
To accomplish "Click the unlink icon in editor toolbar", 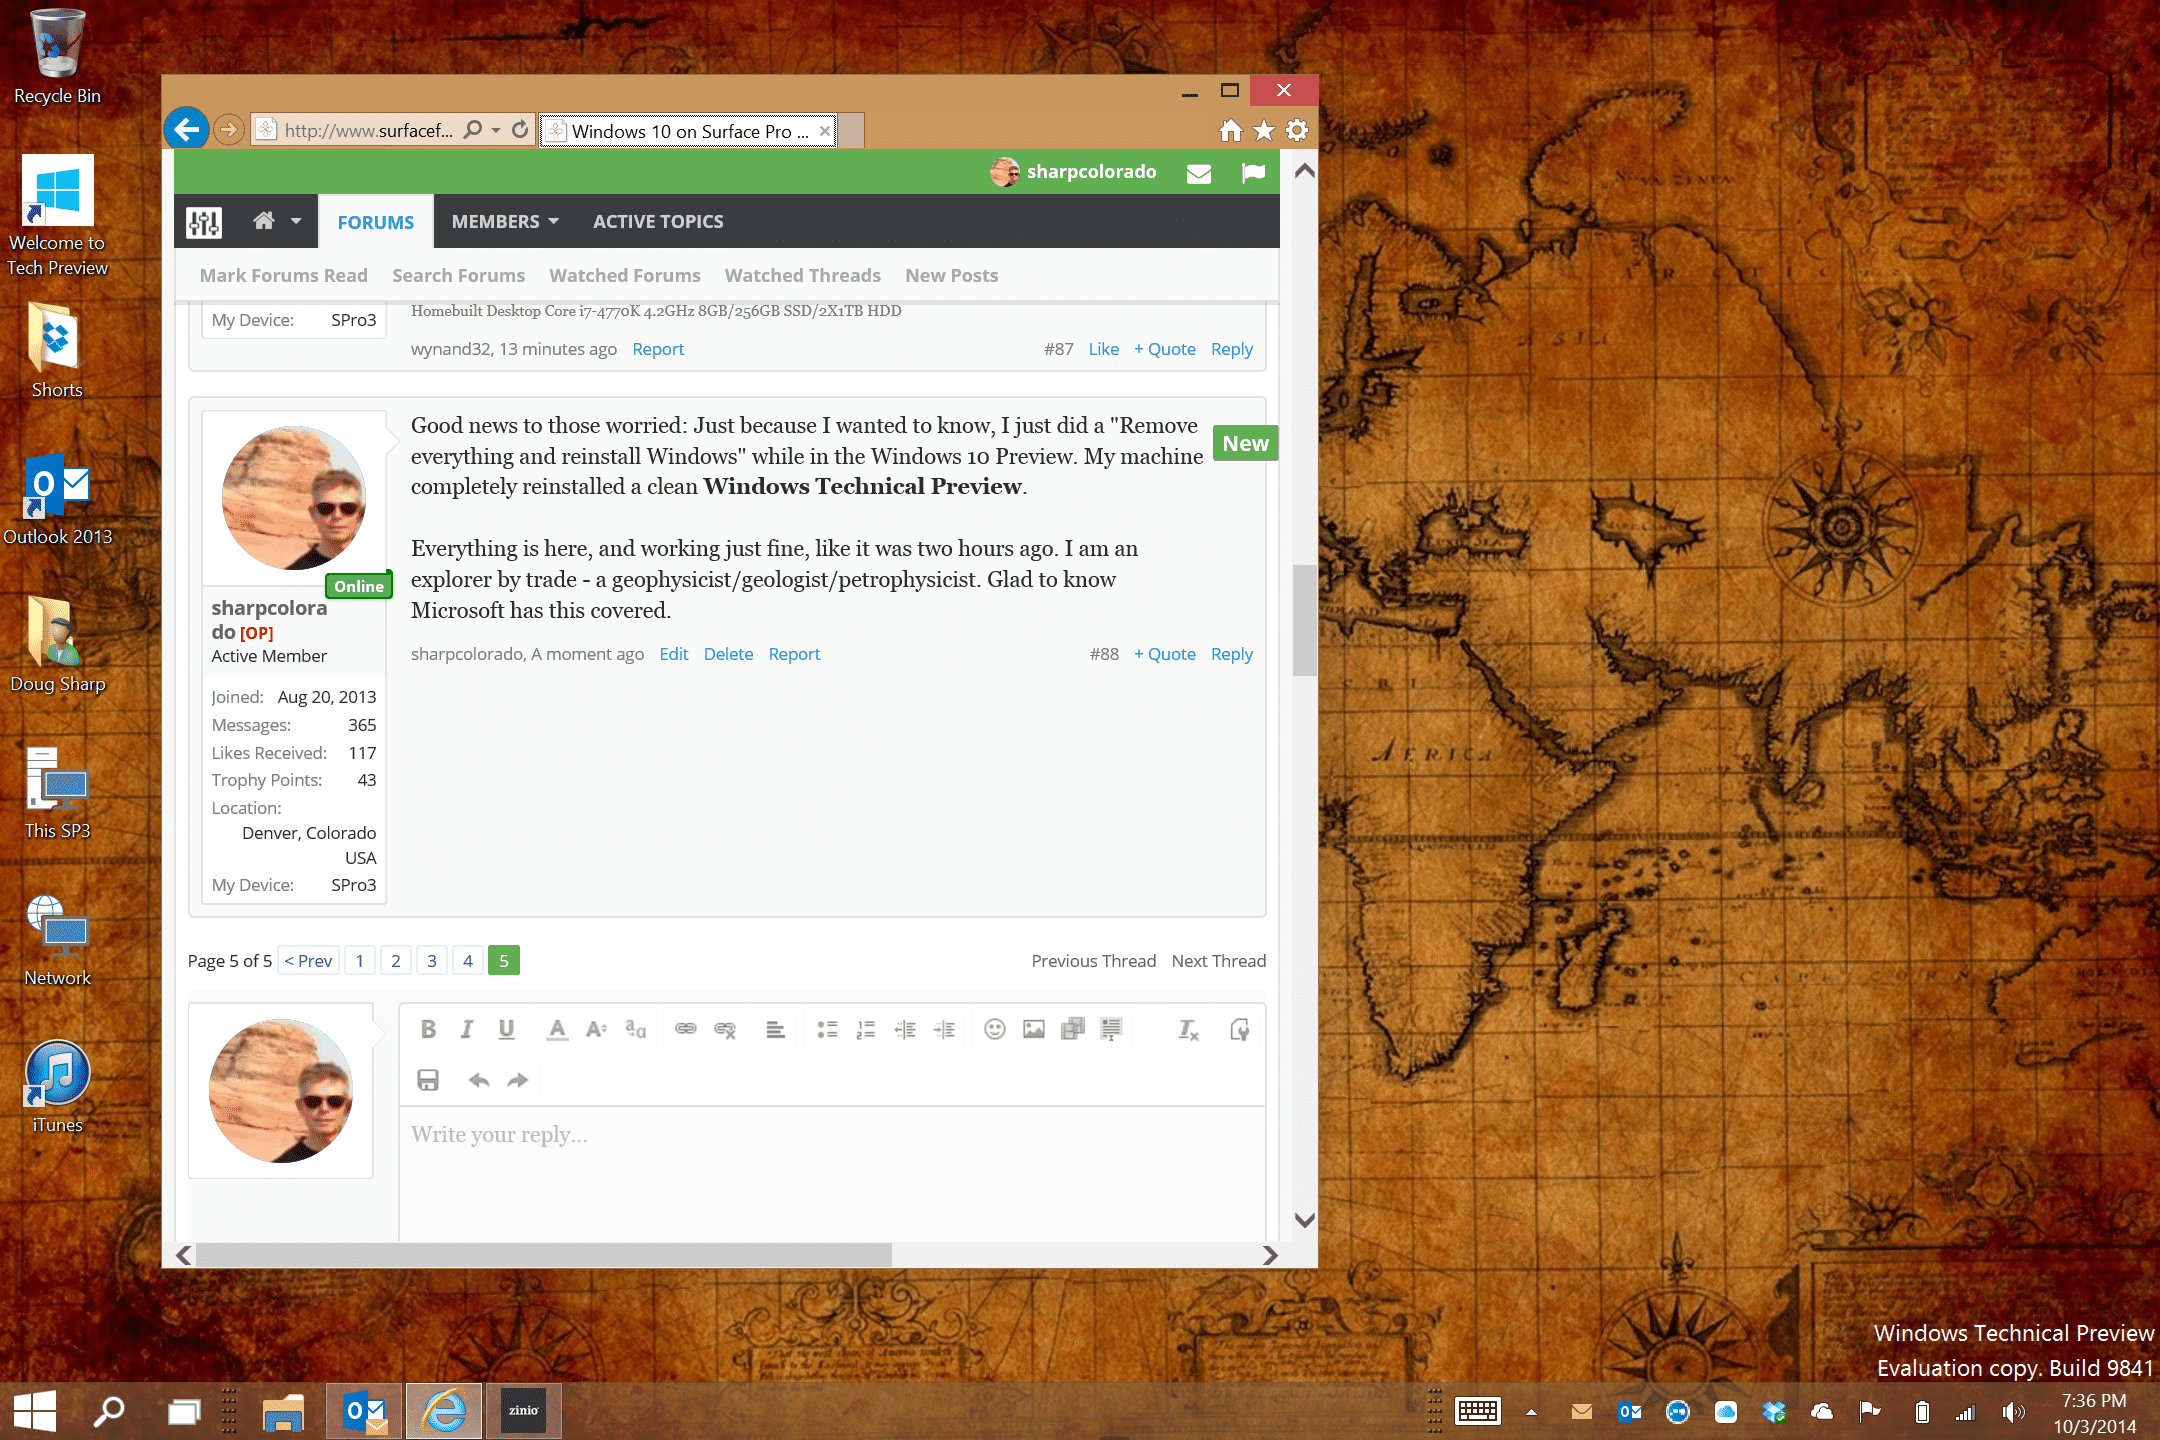I will tap(725, 1029).
